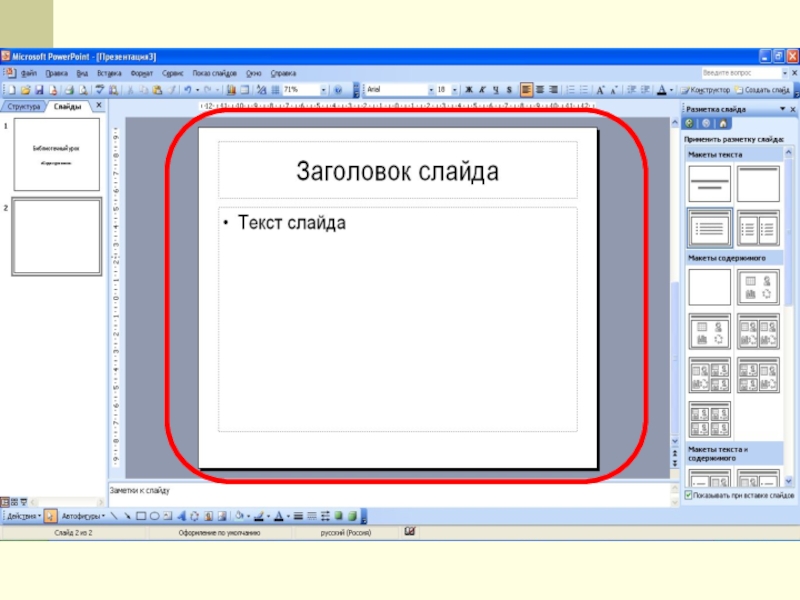Expand the font color dropdown arrow in formatting toolbar
800x600 pixels.
point(671,90)
